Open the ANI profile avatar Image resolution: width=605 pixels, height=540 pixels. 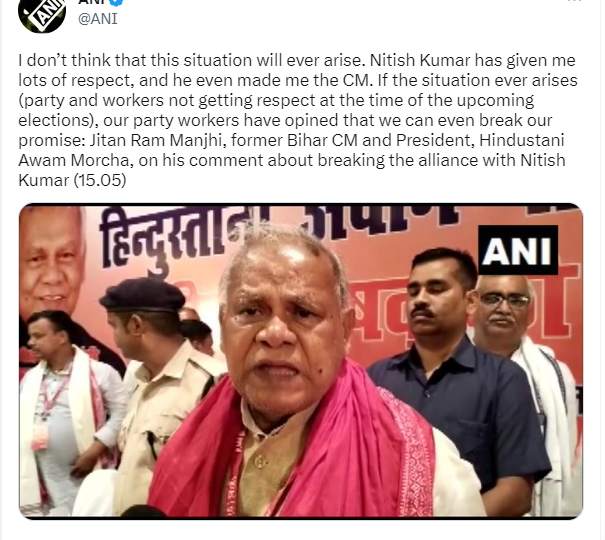[42, 15]
